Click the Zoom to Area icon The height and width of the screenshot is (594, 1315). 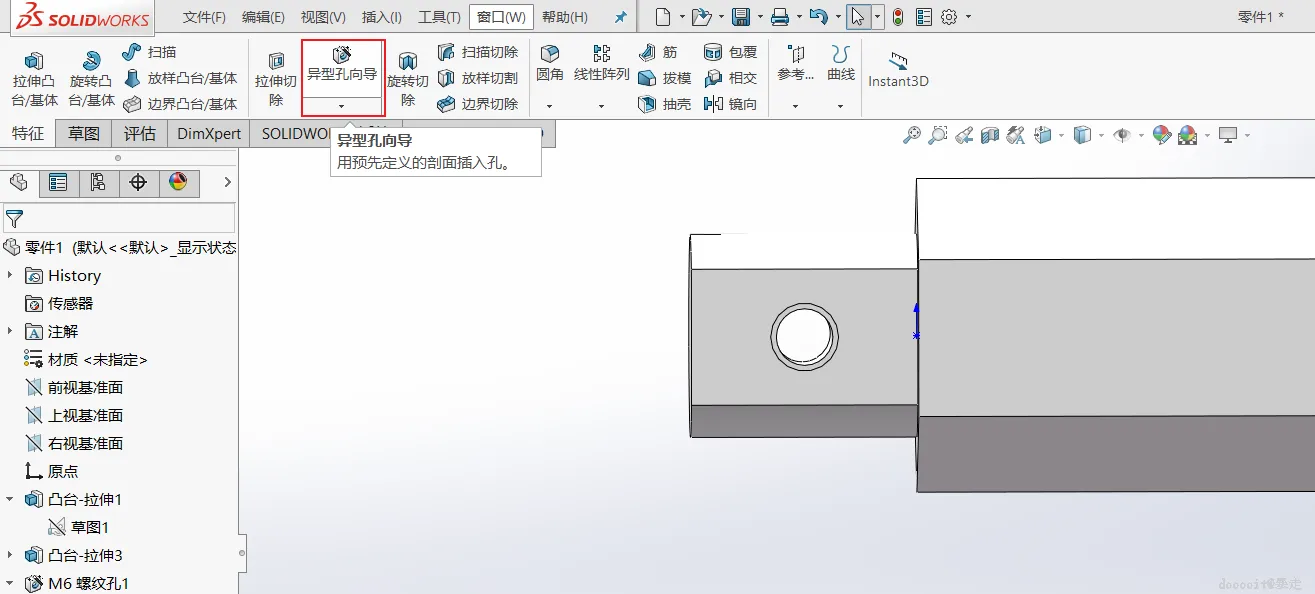click(938, 135)
